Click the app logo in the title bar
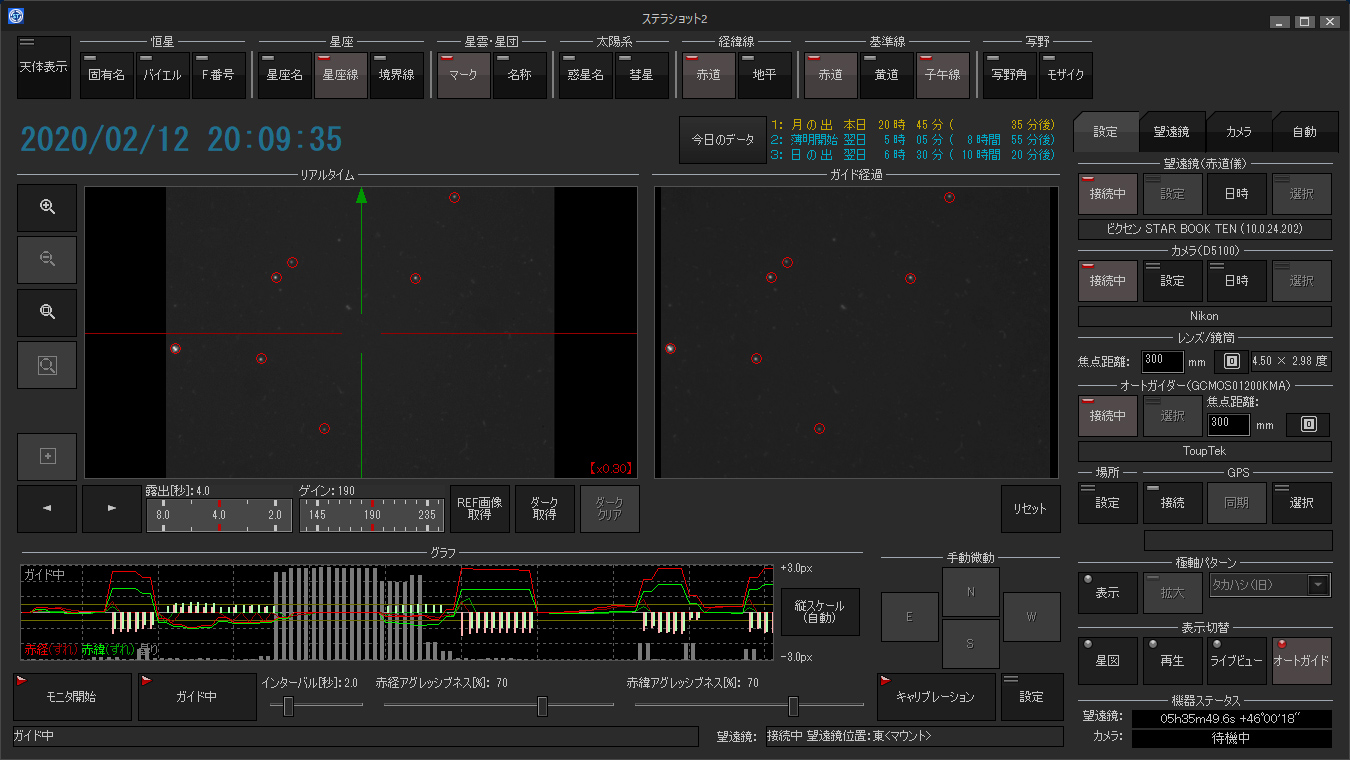This screenshot has height=760, width=1350. [x=15, y=16]
